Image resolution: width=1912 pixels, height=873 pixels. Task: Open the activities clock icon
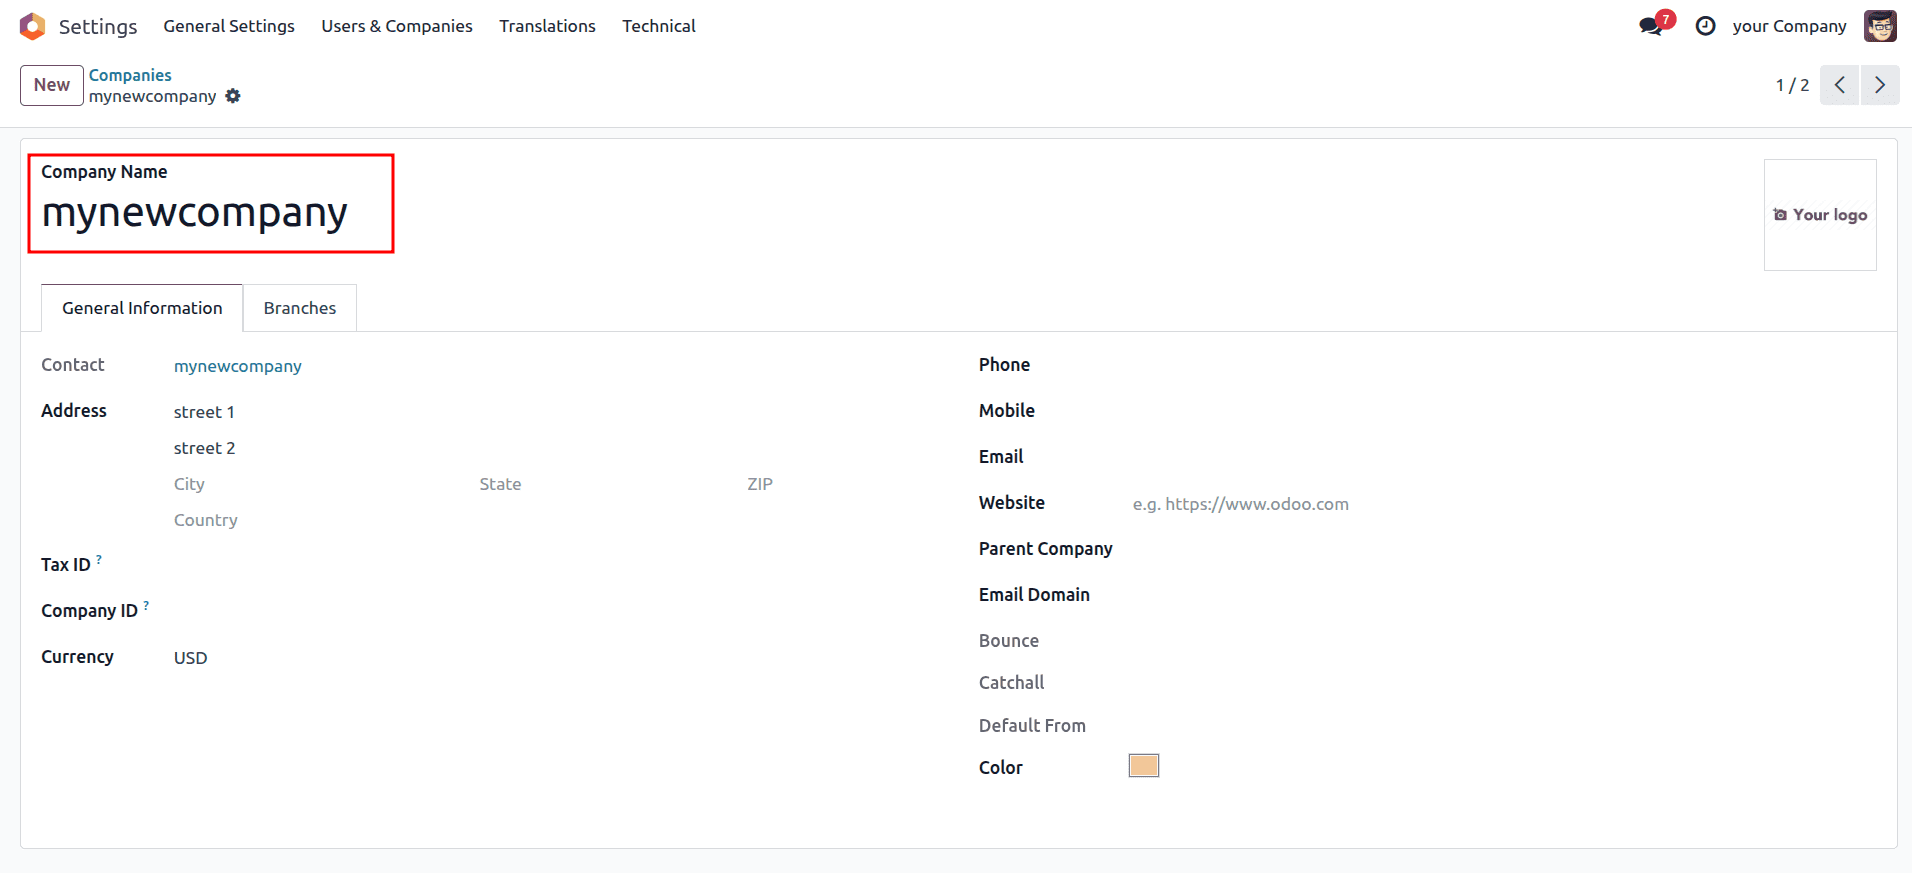1706,26
